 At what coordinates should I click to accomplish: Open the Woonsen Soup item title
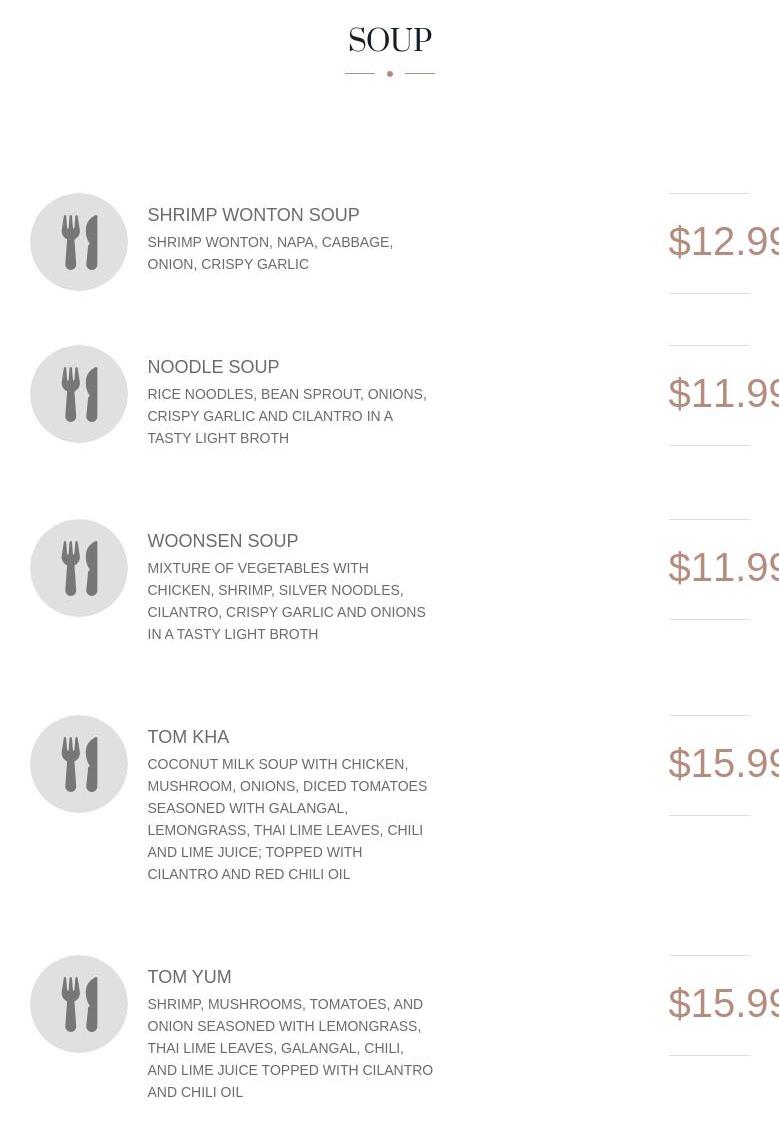pos(222,541)
